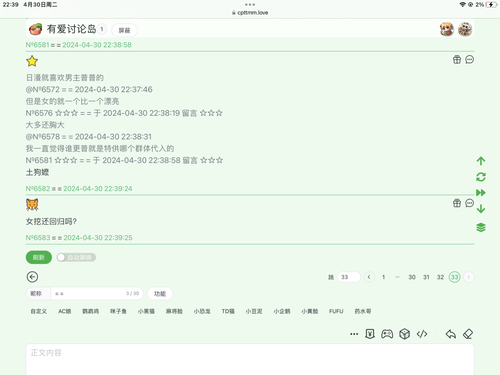Click the yellow star avatar on post №6581
The image size is (500, 375).
click(x=32, y=61)
